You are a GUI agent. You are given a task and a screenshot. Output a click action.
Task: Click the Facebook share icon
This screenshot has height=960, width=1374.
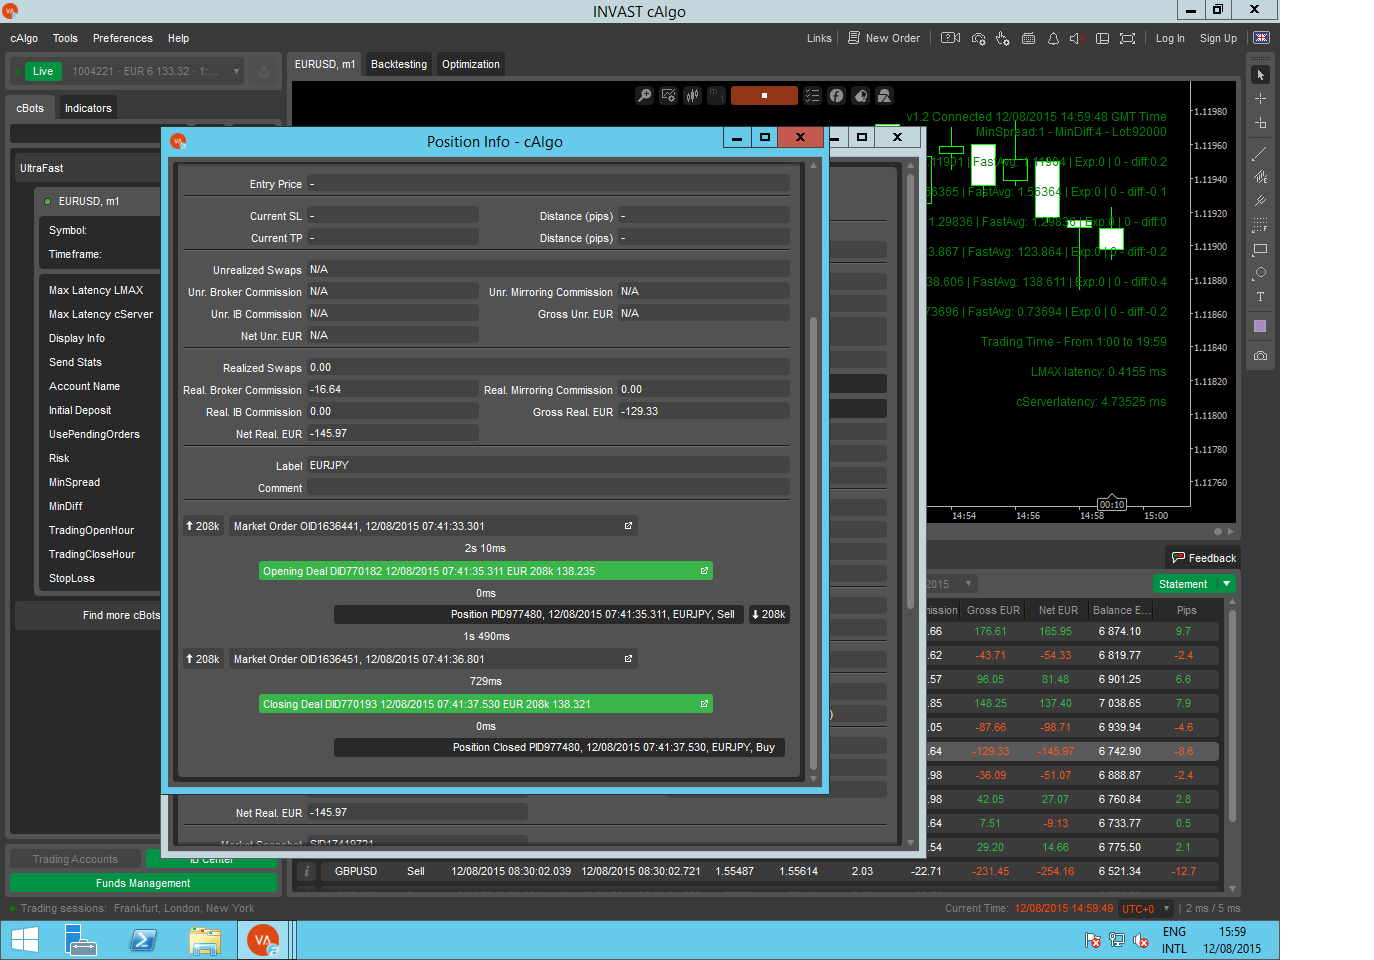tap(836, 95)
